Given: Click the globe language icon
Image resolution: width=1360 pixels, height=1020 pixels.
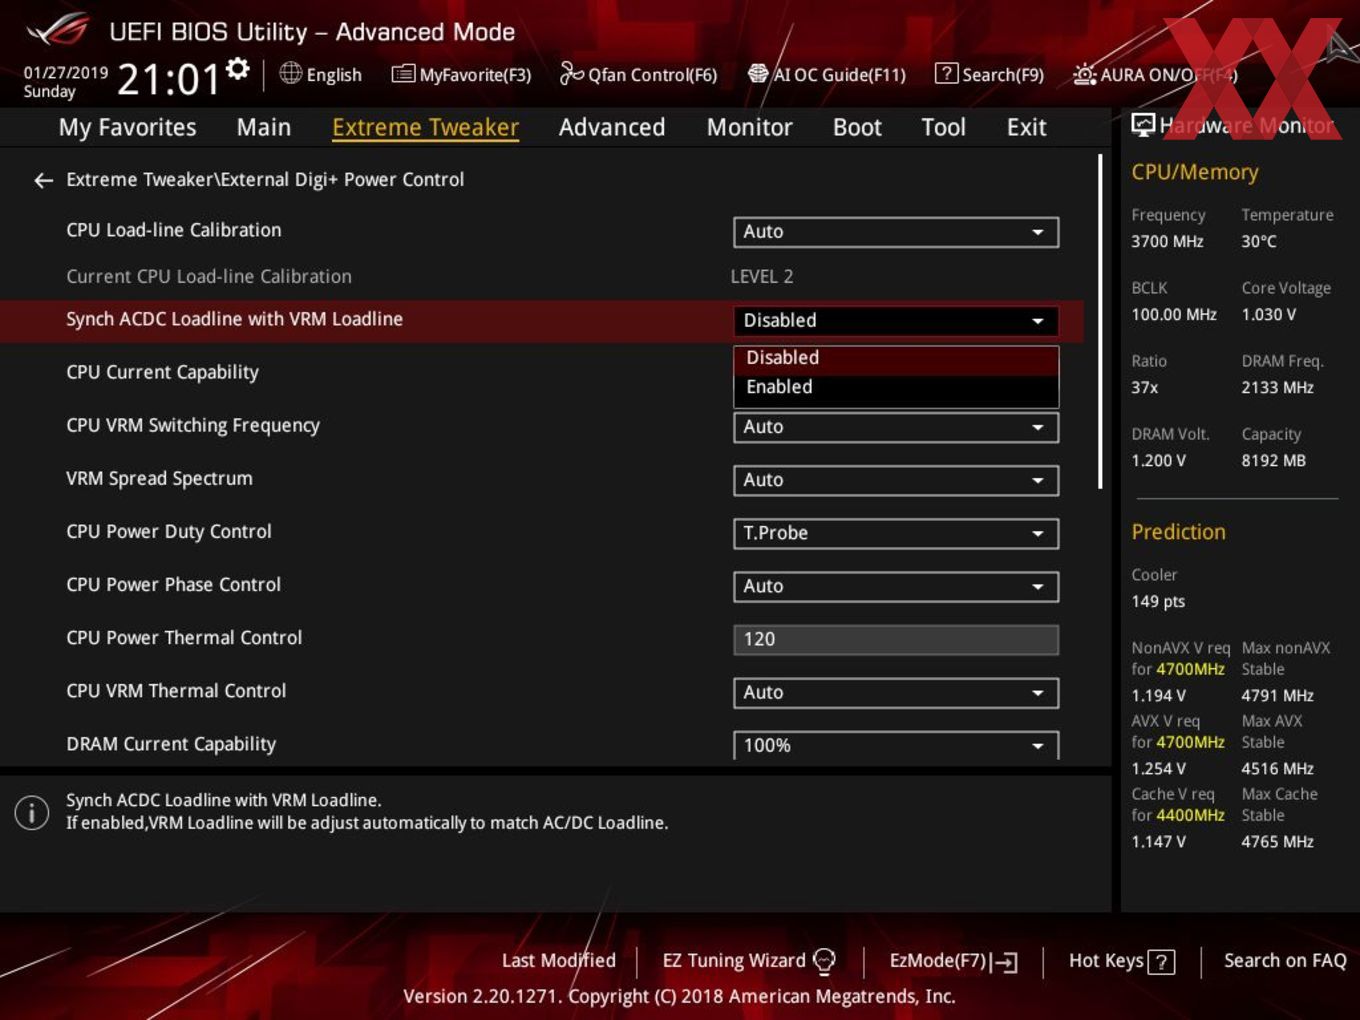Looking at the screenshot, I should coord(290,73).
